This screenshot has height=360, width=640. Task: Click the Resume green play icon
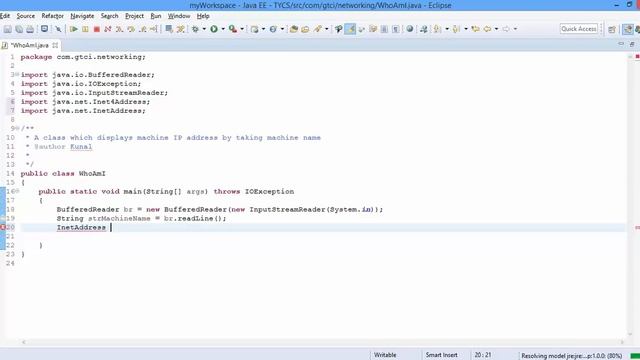pos(73,29)
